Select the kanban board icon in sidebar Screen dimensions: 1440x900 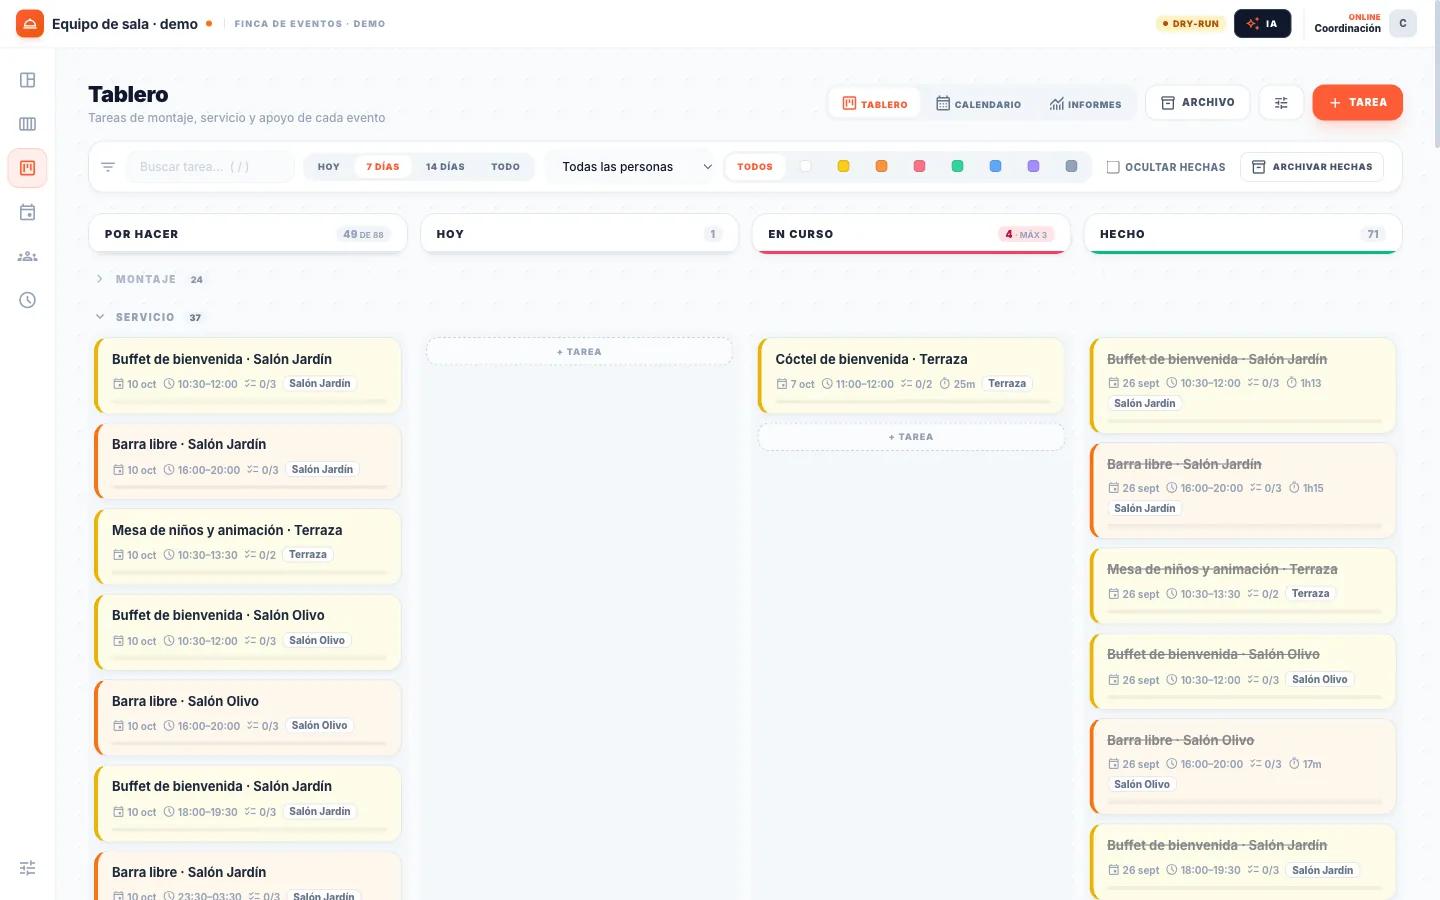point(27,168)
